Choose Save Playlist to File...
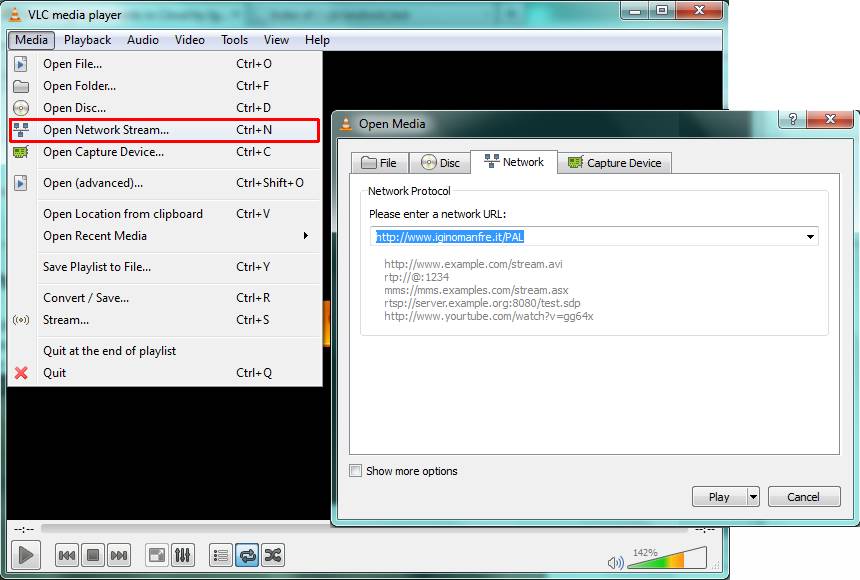Image resolution: width=860 pixels, height=580 pixels. pos(165,267)
